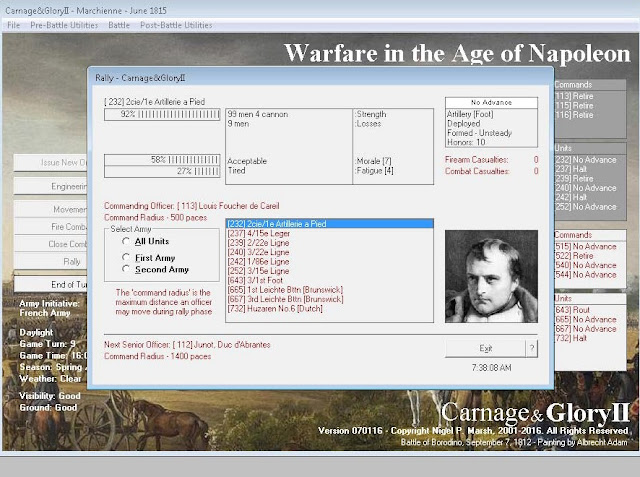
Task: Click the 58% morale progress bar
Action: [x=162, y=160]
